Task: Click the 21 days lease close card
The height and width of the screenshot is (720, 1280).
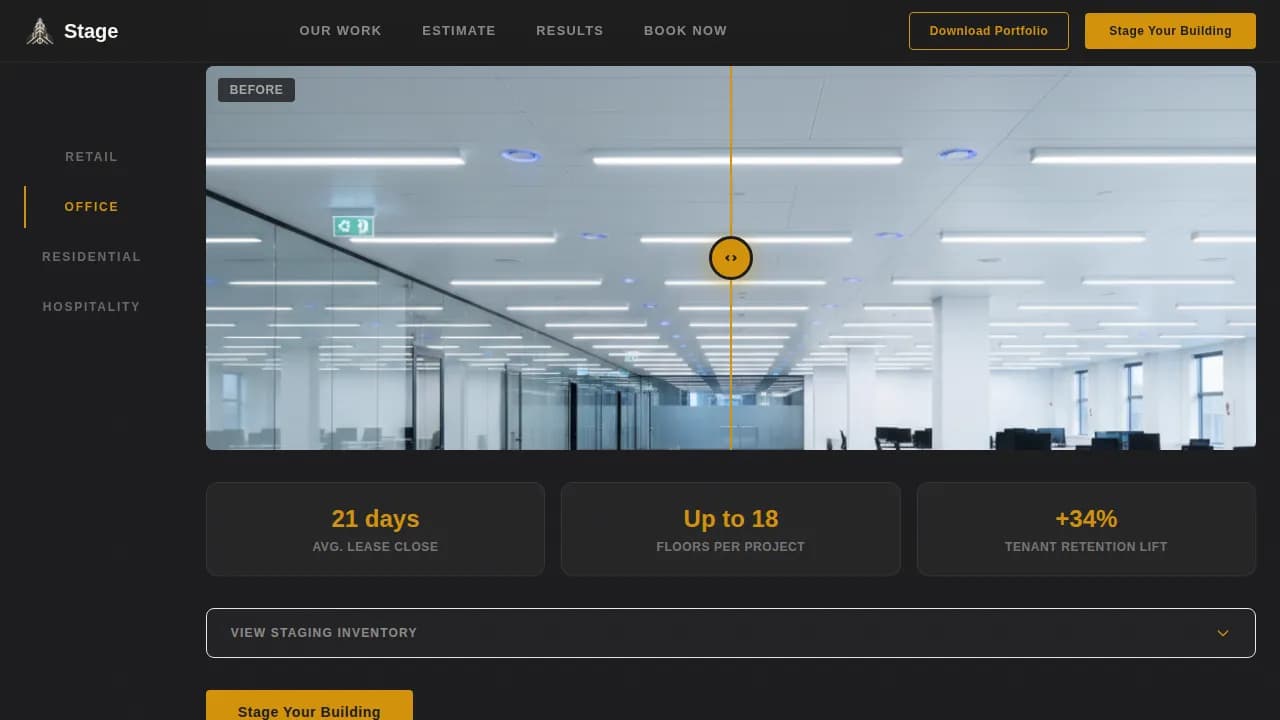Action: pos(375,529)
